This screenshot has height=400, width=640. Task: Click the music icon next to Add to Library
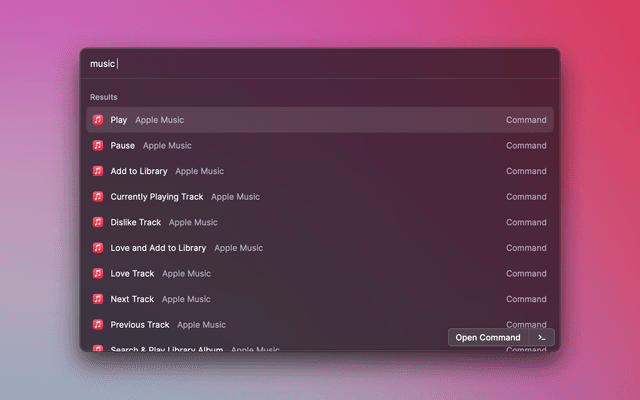click(x=98, y=171)
